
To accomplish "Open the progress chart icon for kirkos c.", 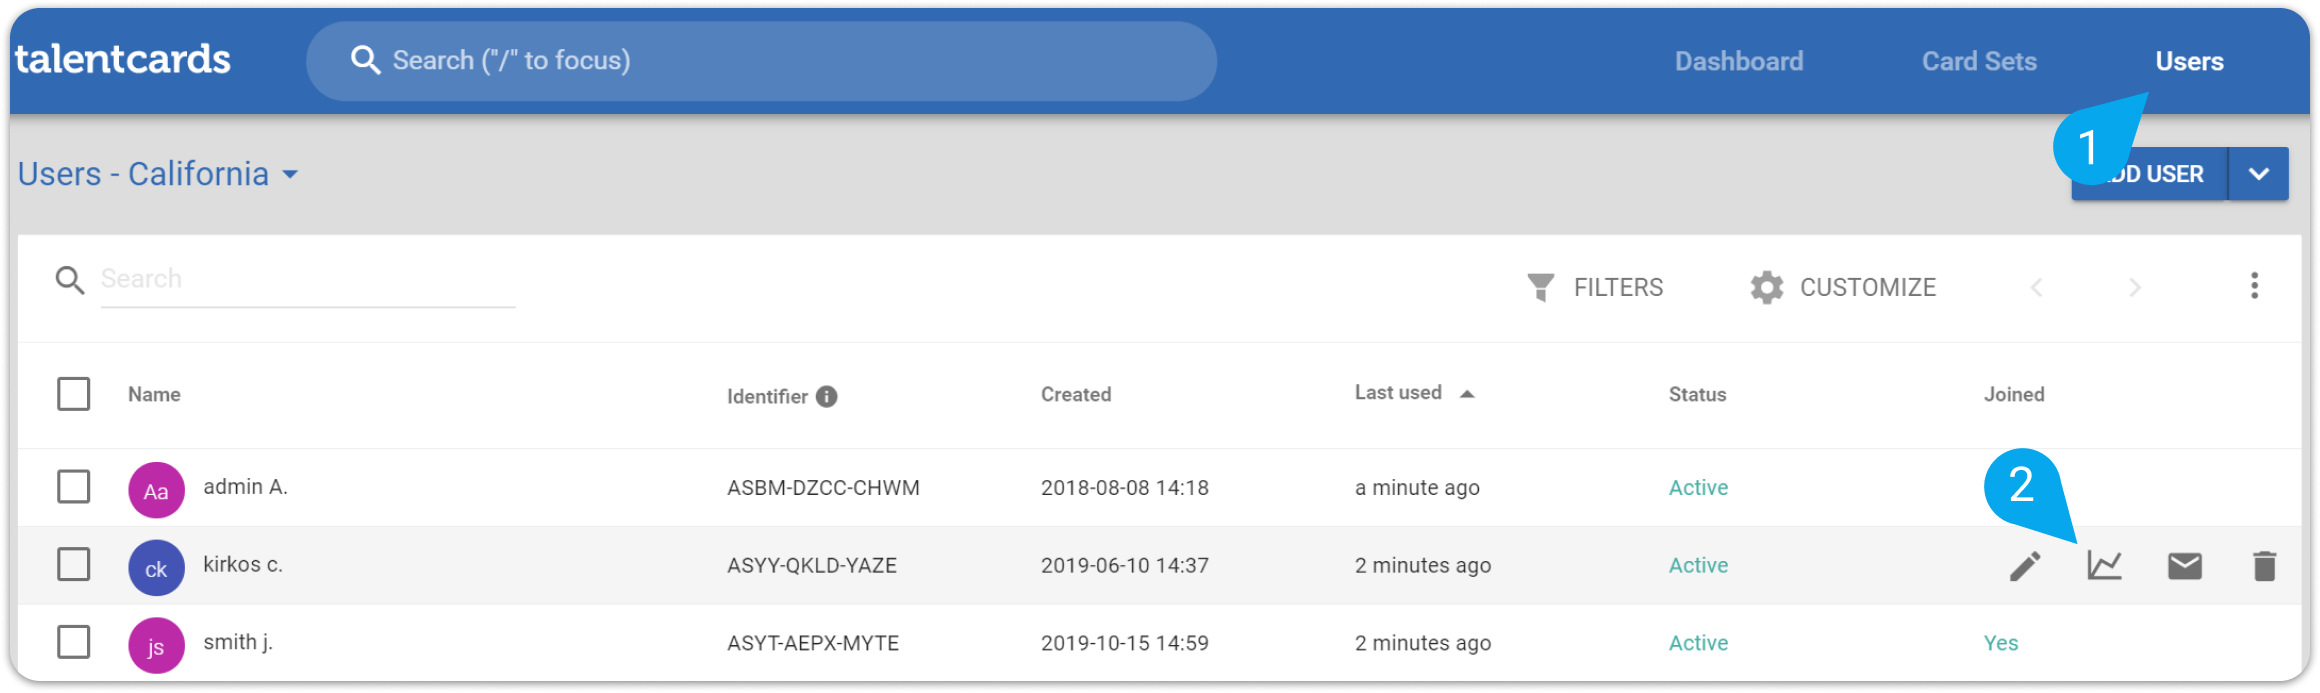I will (x=2104, y=566).
